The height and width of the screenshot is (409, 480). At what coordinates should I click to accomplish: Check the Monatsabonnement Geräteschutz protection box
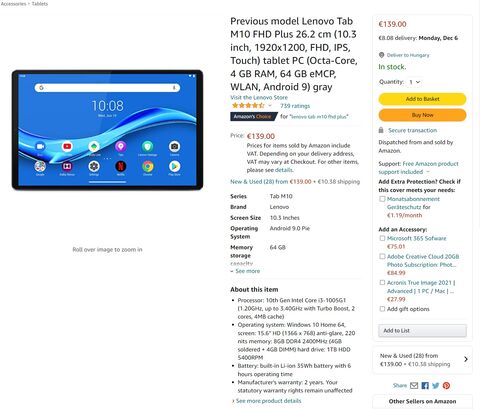[x=382, y=199]
